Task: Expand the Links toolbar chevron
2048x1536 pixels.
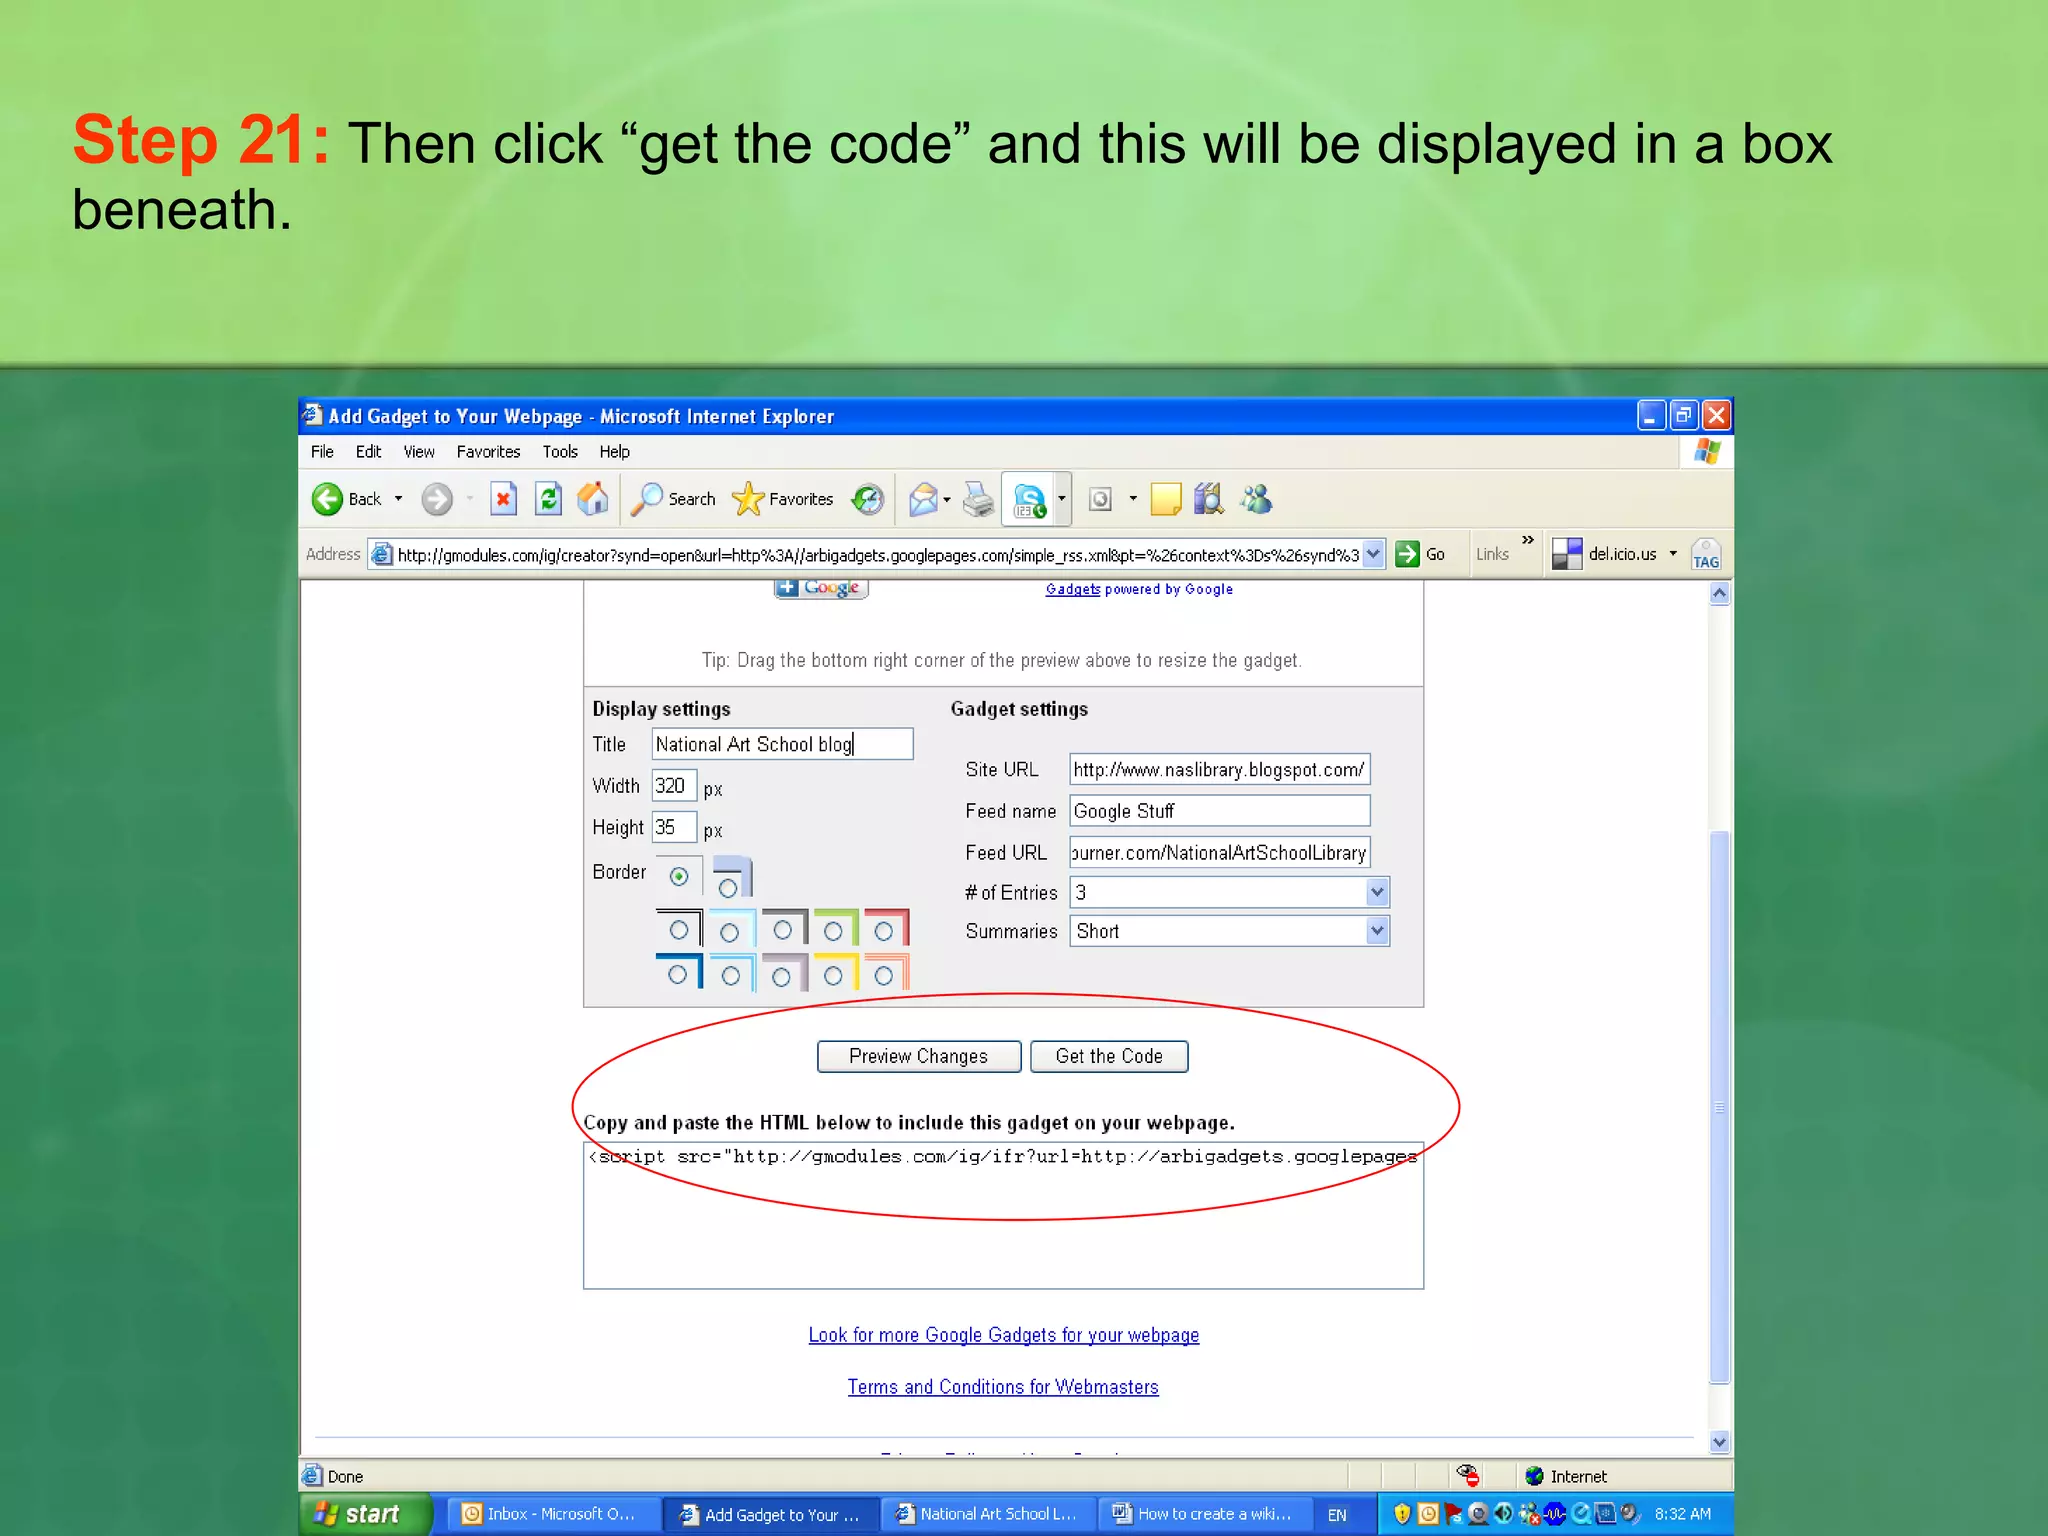Action: [1527, 541]
